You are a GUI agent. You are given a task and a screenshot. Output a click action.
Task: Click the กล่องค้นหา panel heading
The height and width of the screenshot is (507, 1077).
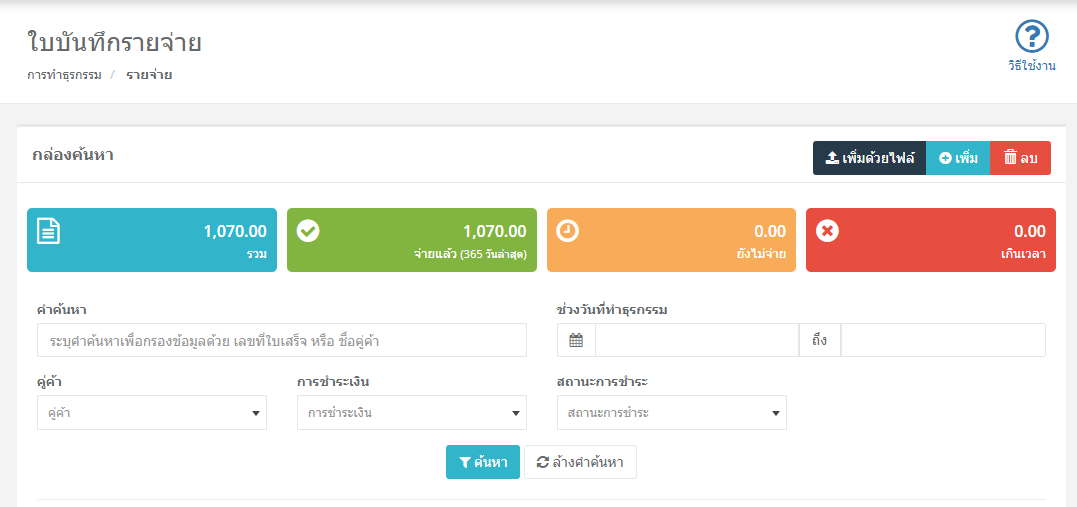(x=73, y=155)
